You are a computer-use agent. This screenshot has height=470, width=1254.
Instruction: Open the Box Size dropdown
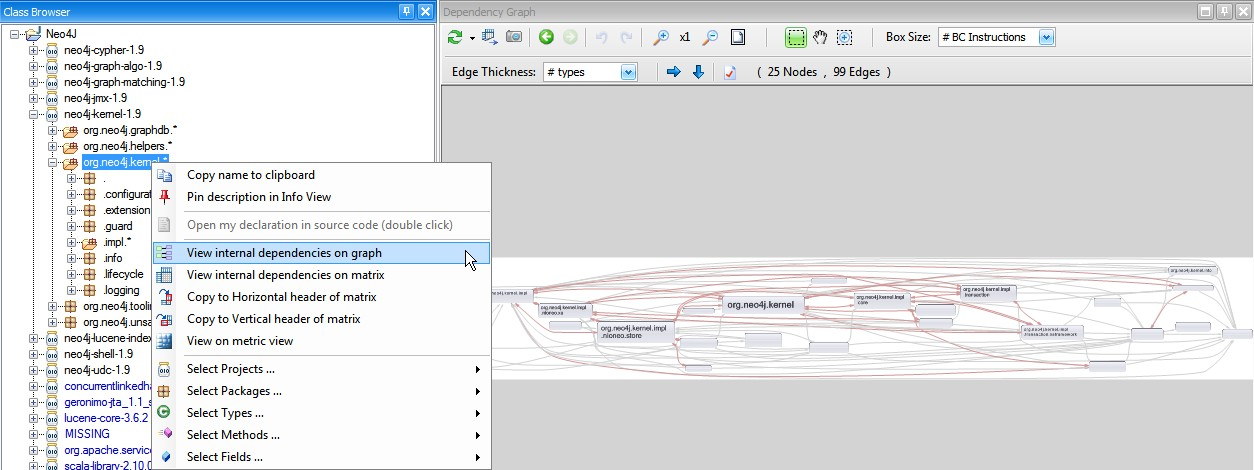click(x=1046, y=37)
